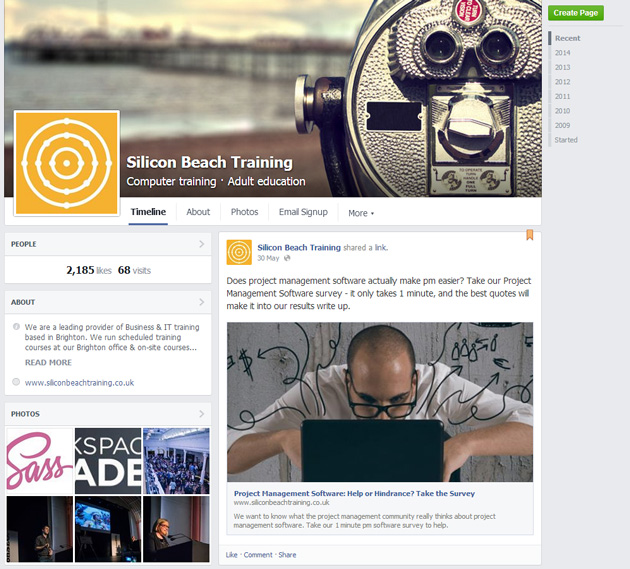Open the Sass logo photo thumbnail
The width and height of the screenshot is (630, 569).
click(40, 461)
